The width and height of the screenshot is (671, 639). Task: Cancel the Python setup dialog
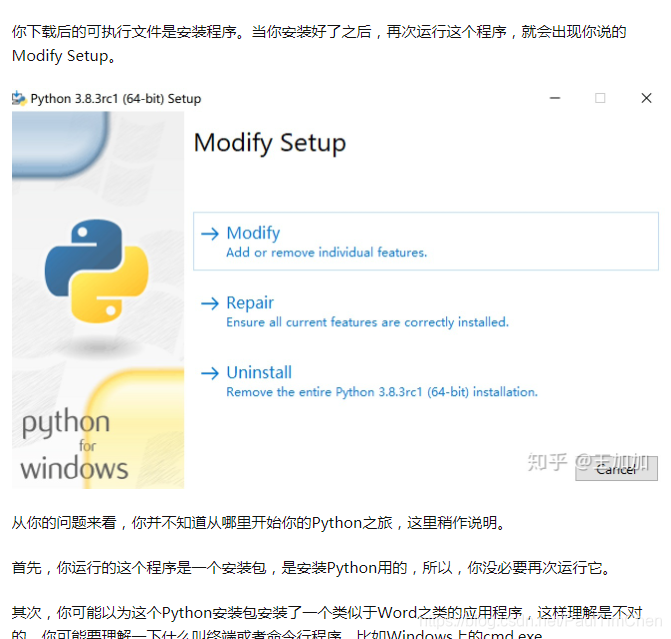coord(616,469)
